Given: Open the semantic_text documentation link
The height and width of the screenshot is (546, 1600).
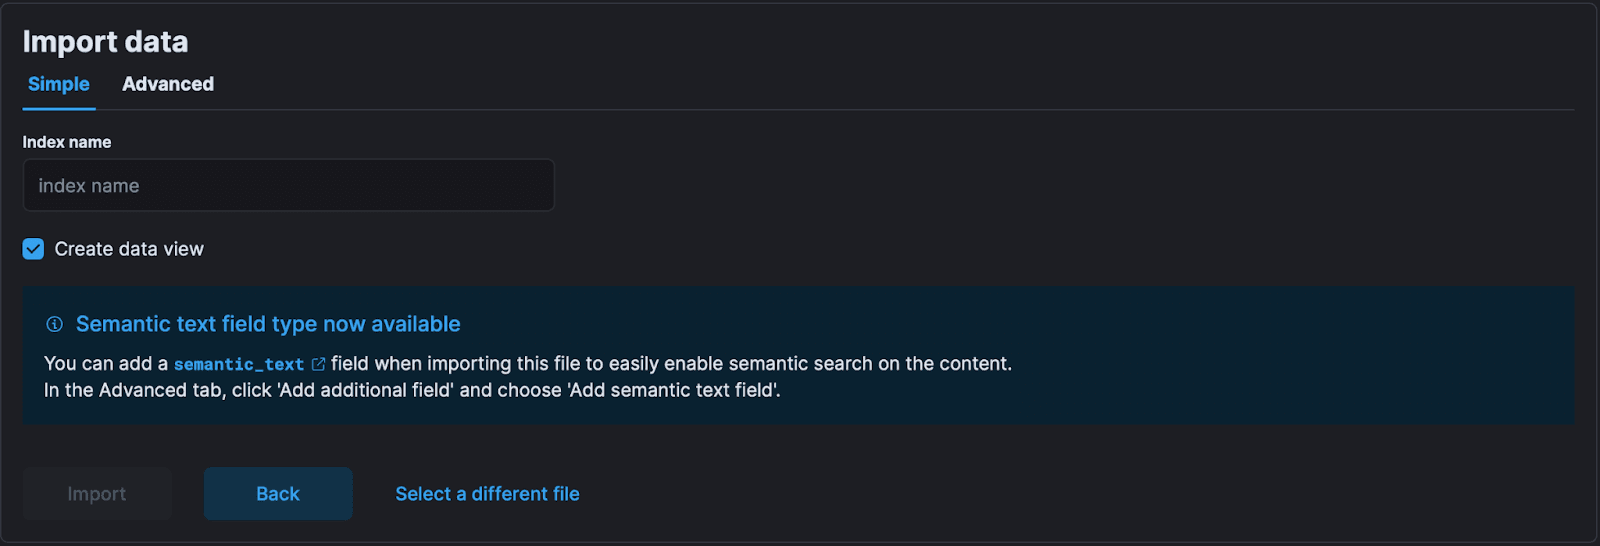Looking at the screenshot, I should pyautogui.click(x=239, y=365).
